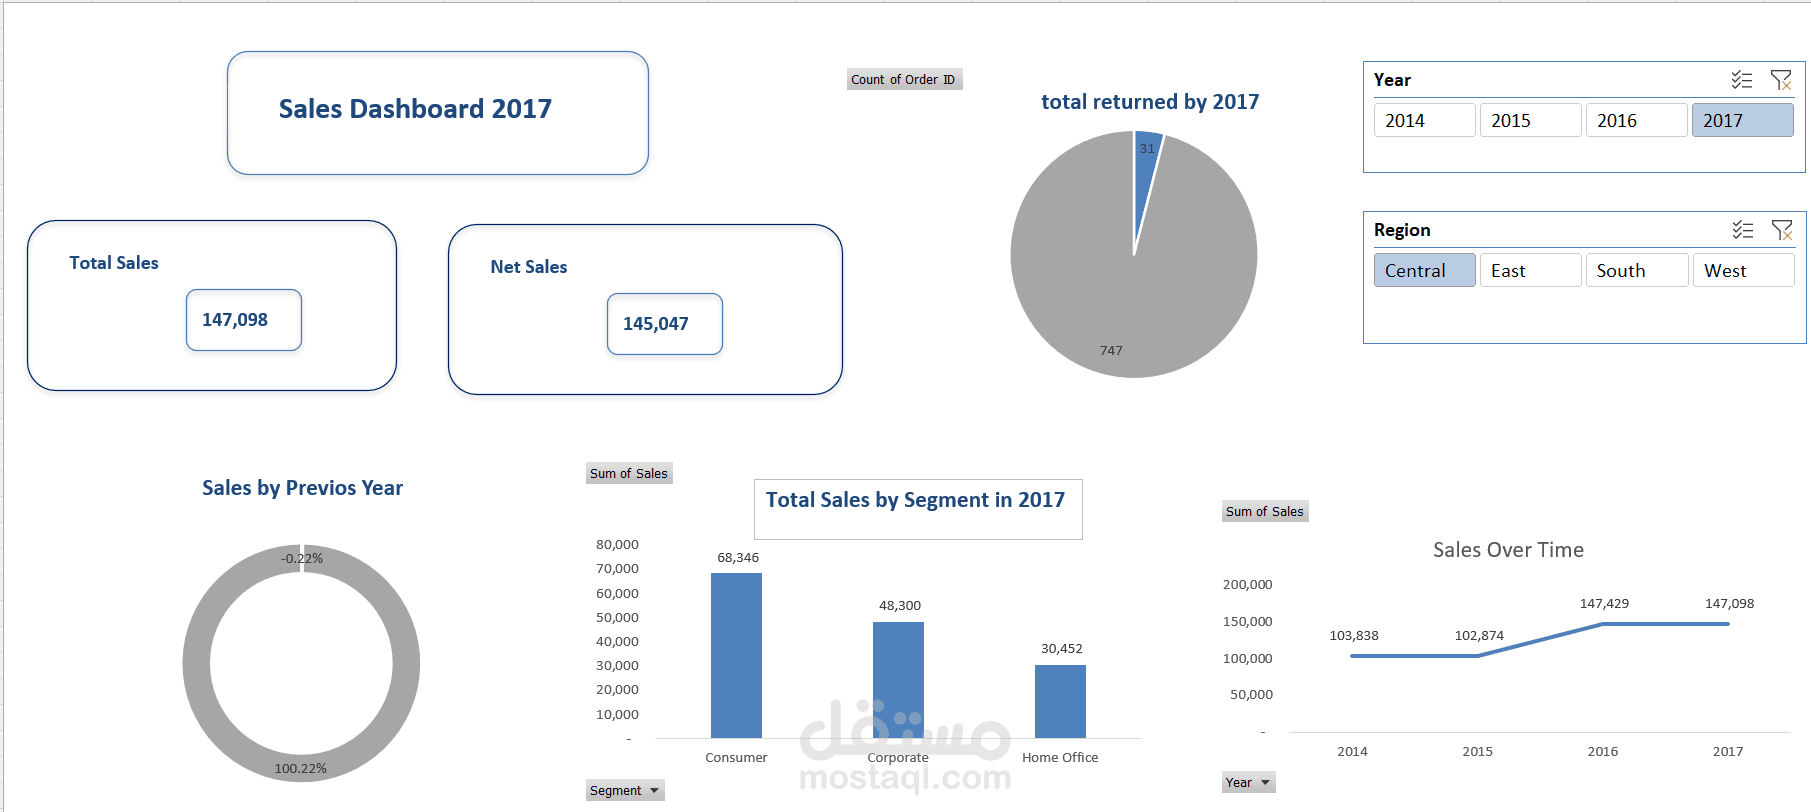The image size is (1811, 812).
Task: Click the 2016 axis label in line chart
Action: coord(1603,751)
